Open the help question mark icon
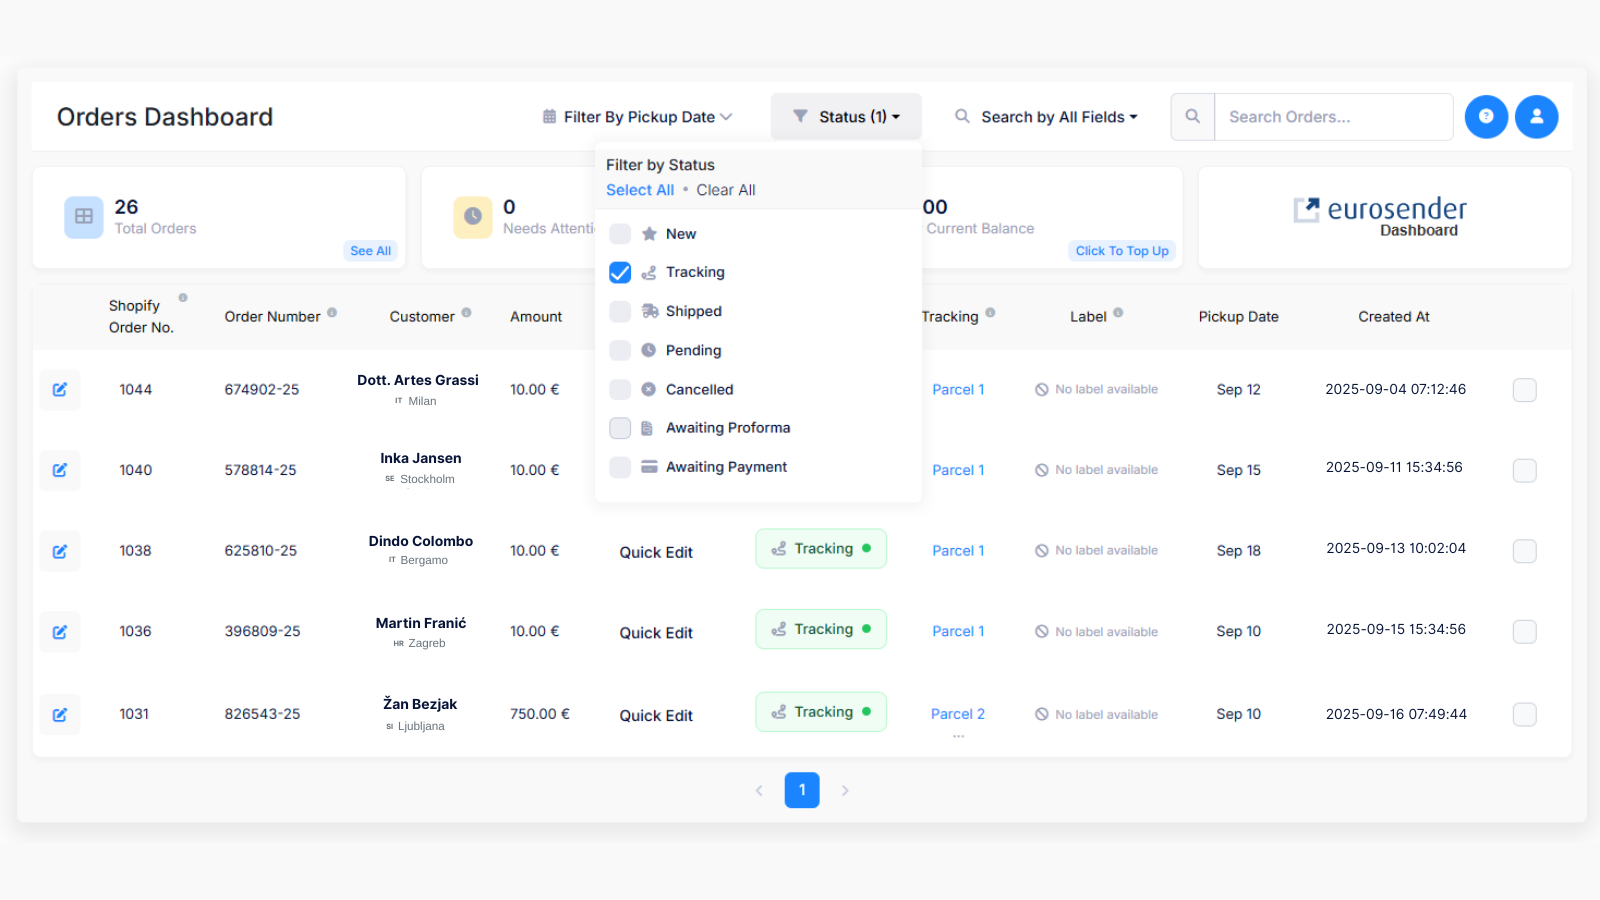Screen dimensions: 1600x900 click(x=1487, y=117)
